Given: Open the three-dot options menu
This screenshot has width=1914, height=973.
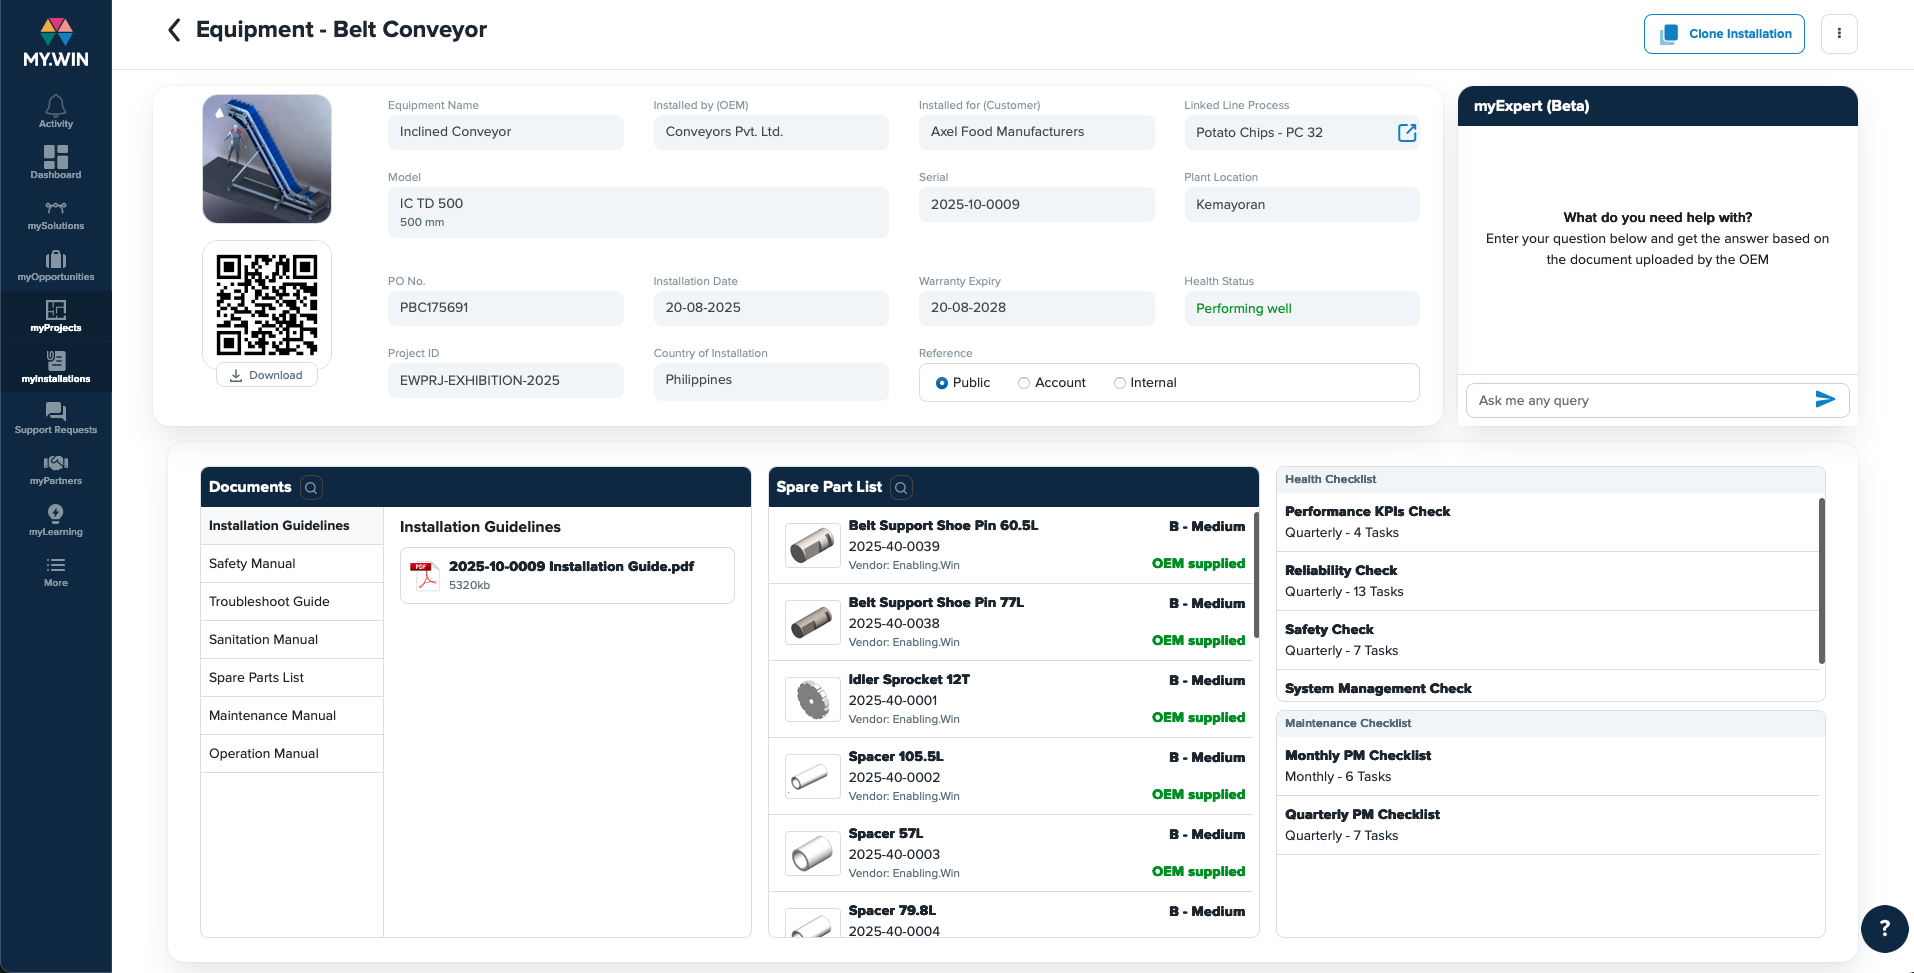Looking at the screenshot, I should point(1839,34).
